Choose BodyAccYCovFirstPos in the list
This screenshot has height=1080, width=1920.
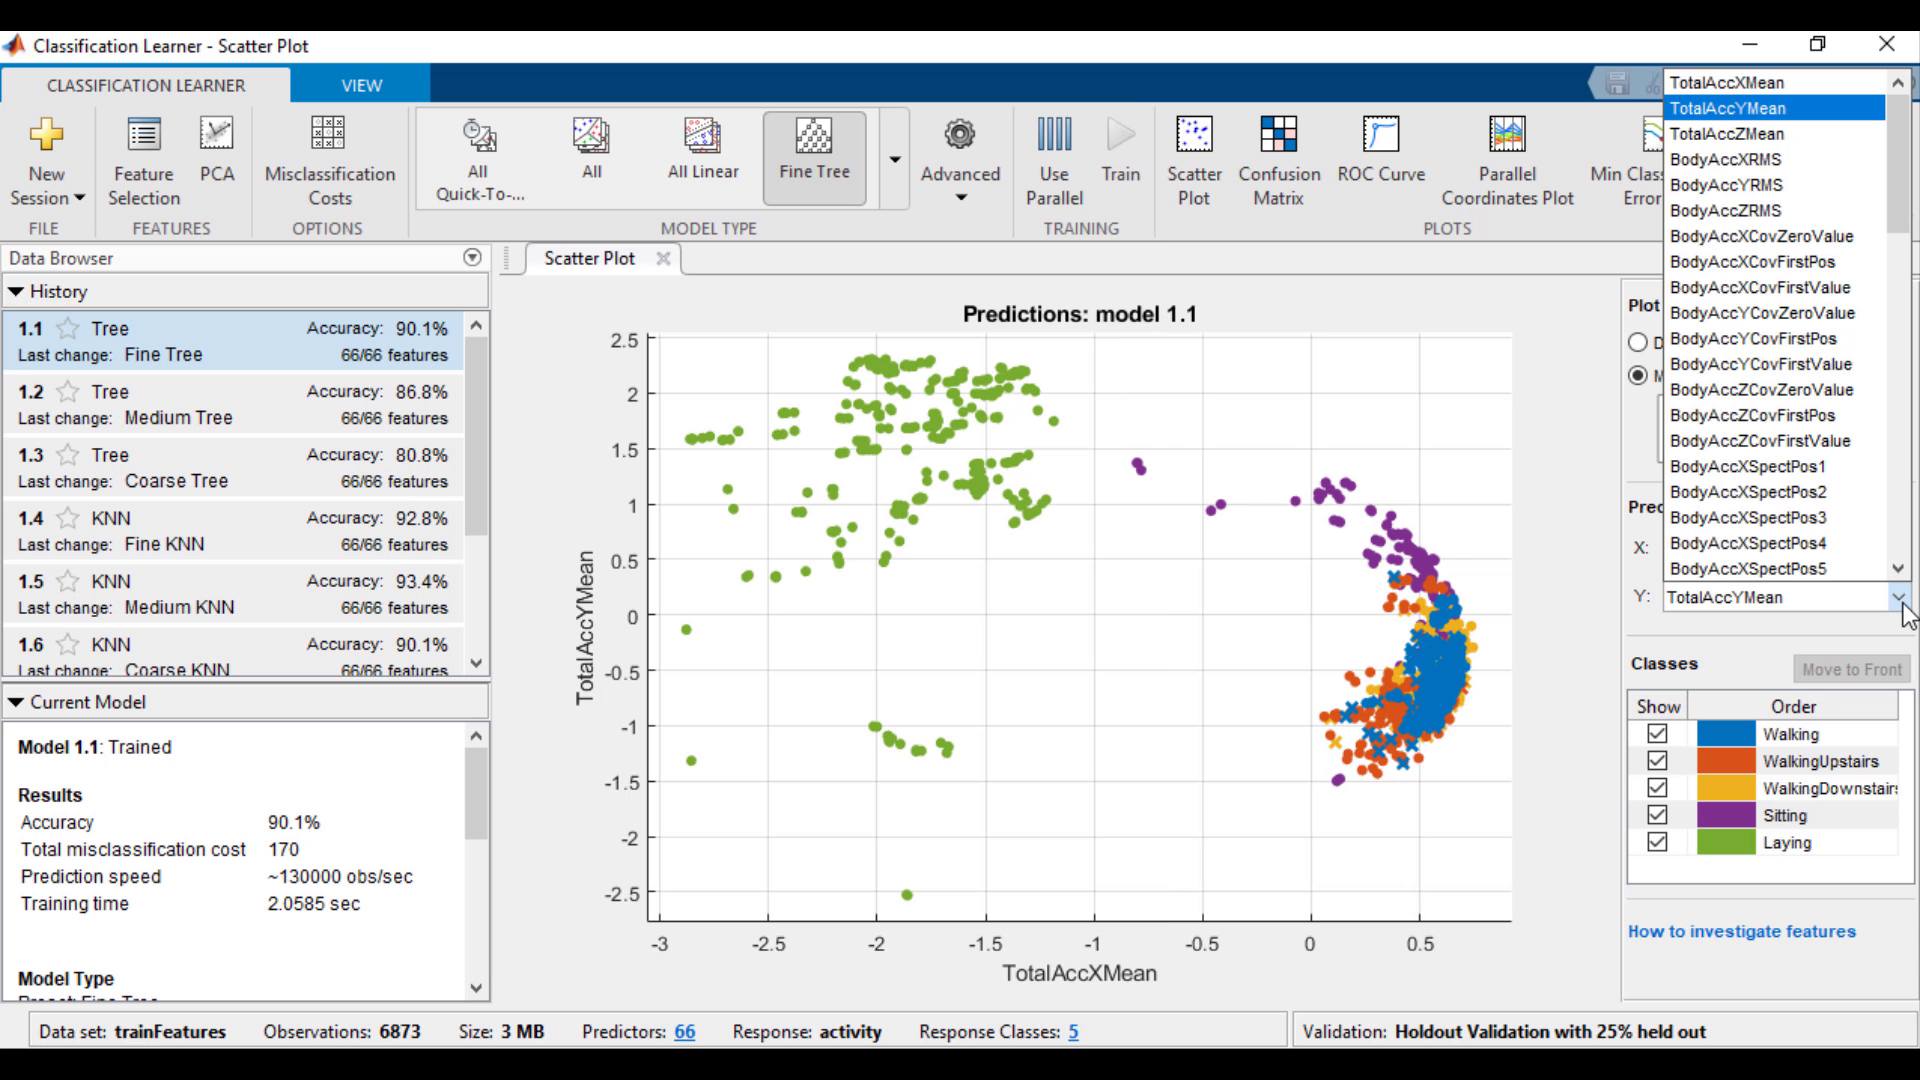[x=1775, y=339]
